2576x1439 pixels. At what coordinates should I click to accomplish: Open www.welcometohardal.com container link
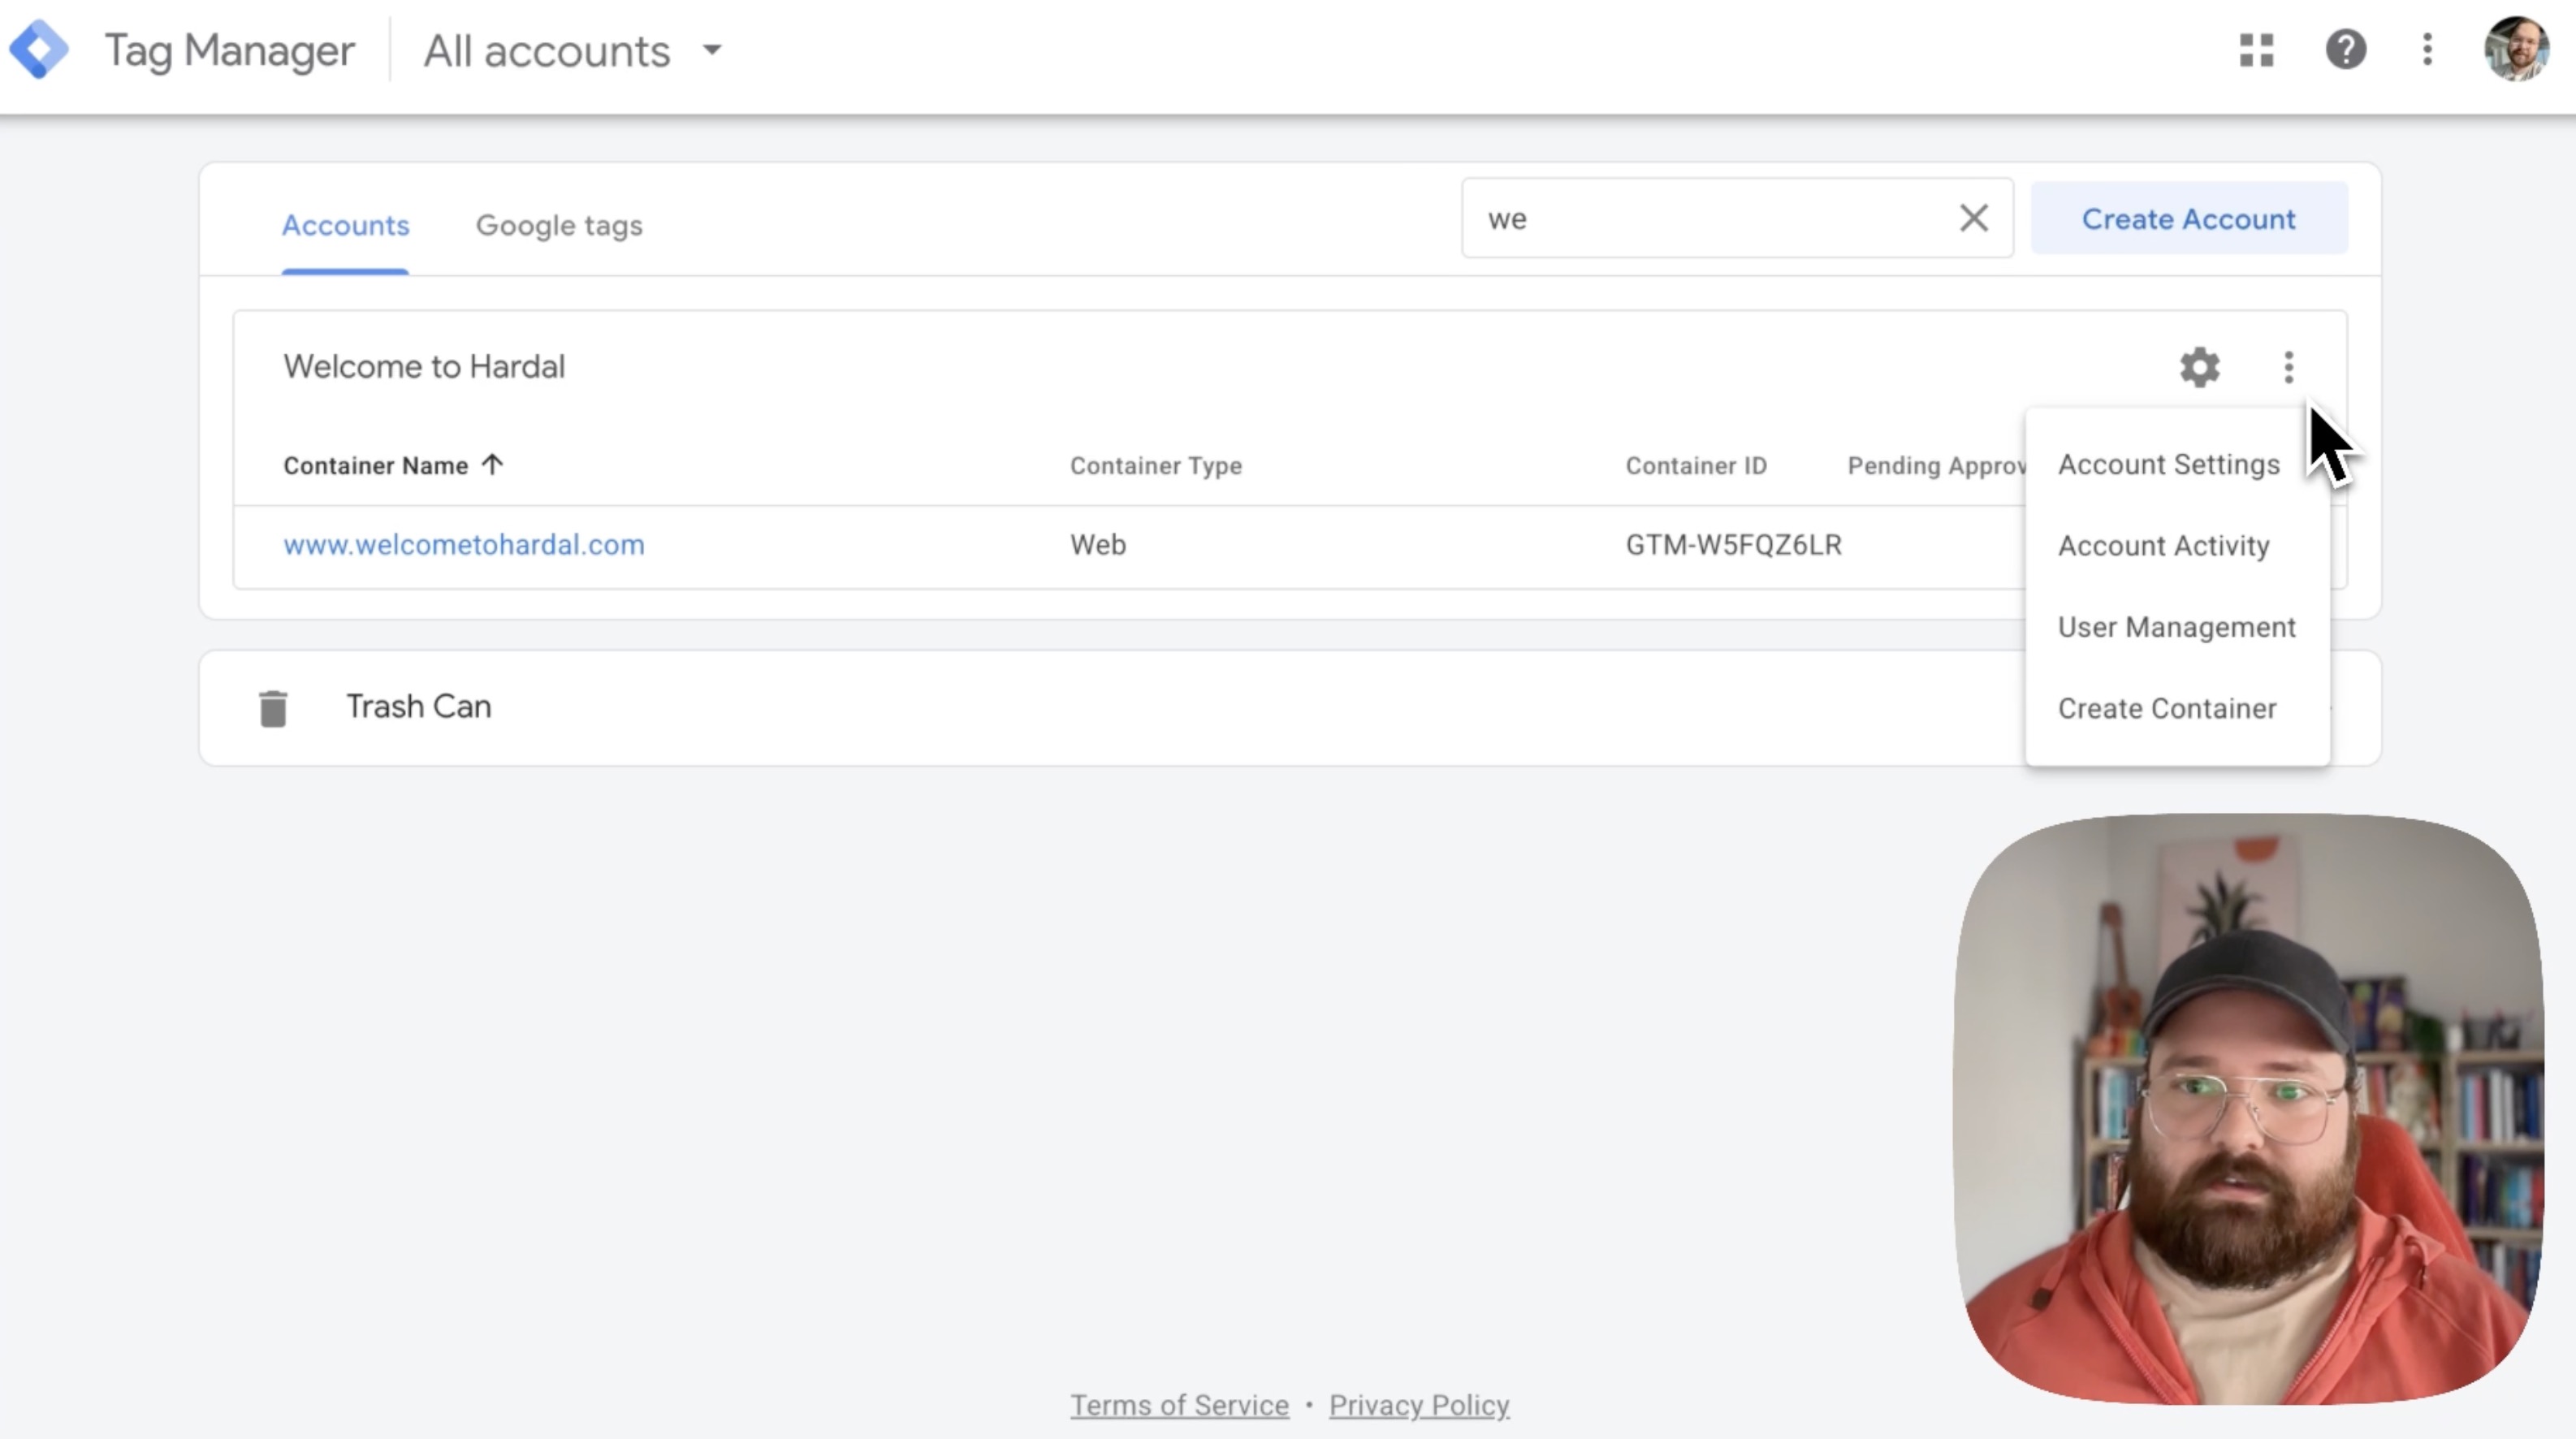pos(464,545)
